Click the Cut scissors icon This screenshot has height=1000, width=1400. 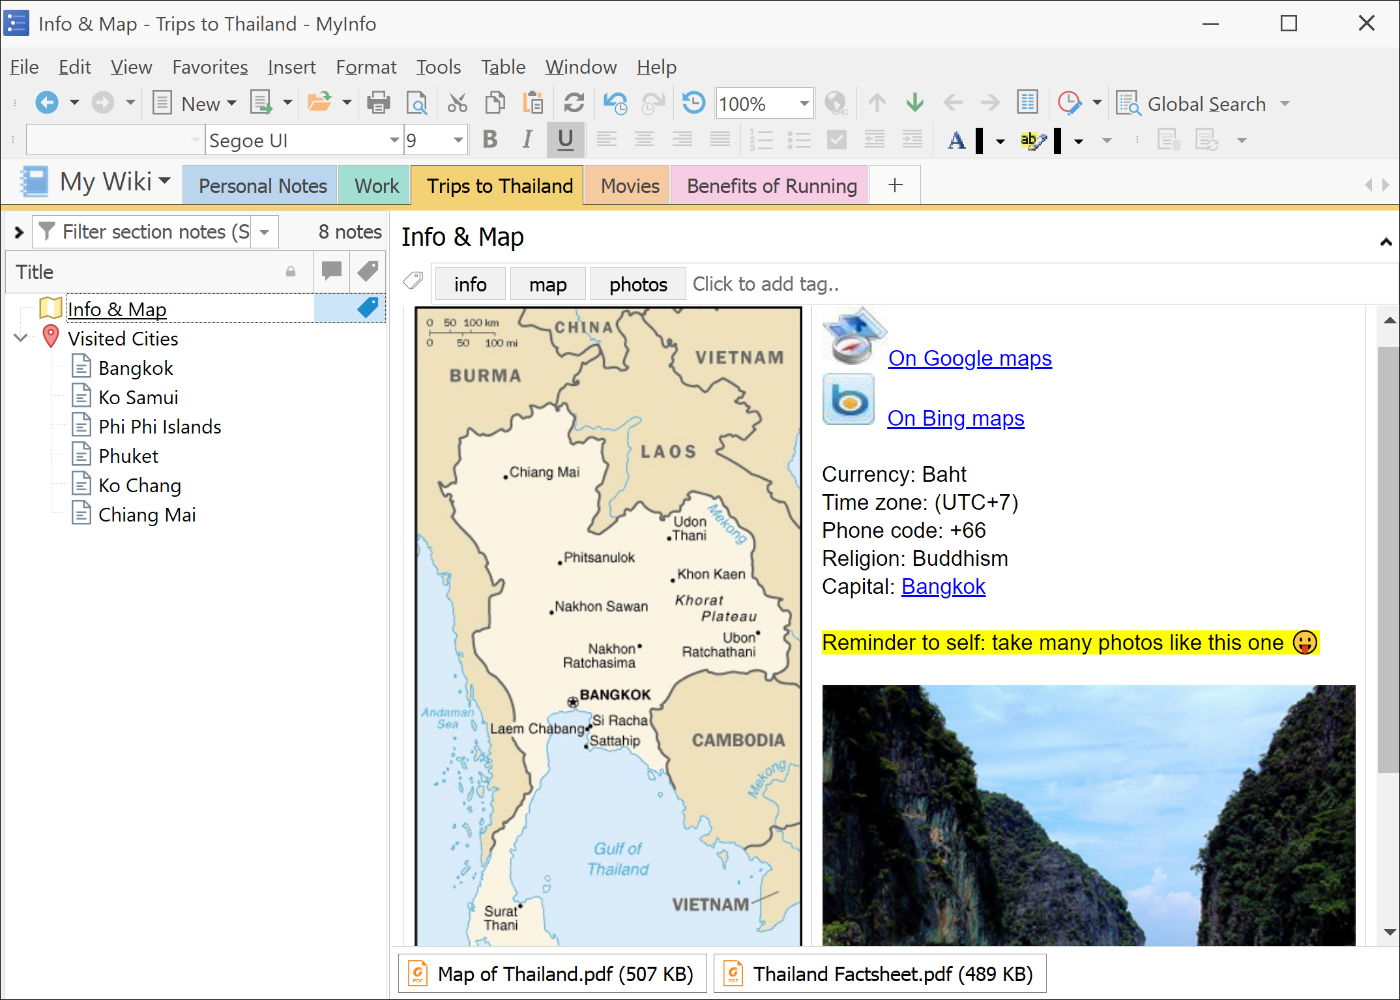pos(457,103)
